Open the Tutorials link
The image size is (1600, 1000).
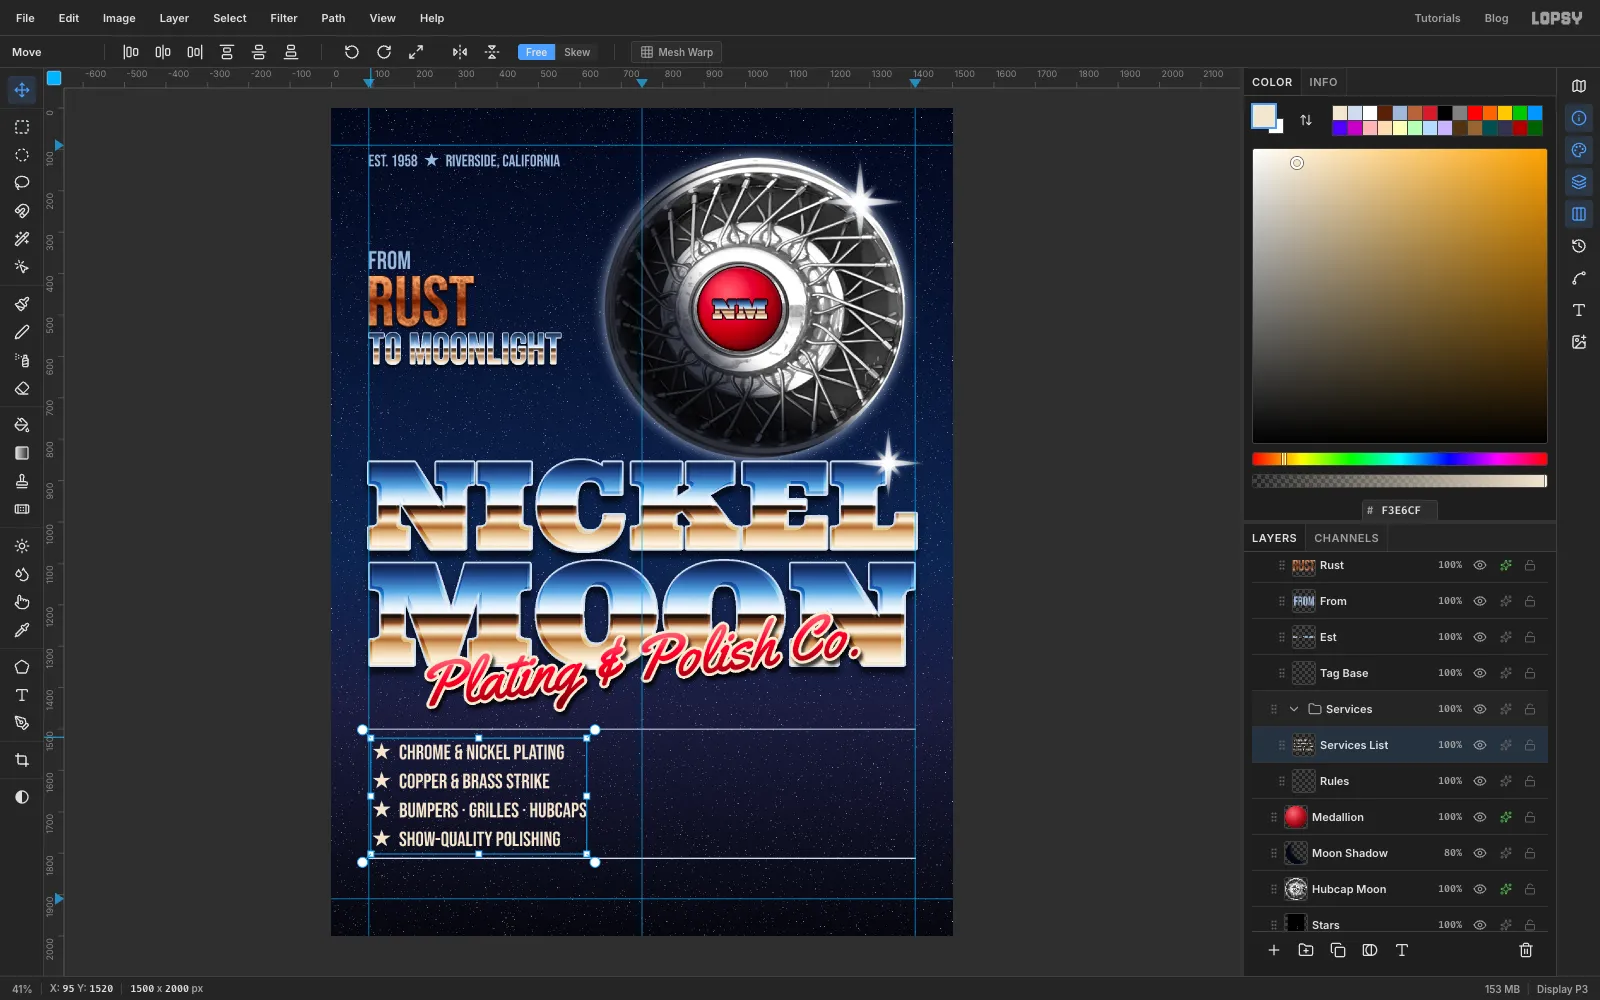pos(1437,18)
